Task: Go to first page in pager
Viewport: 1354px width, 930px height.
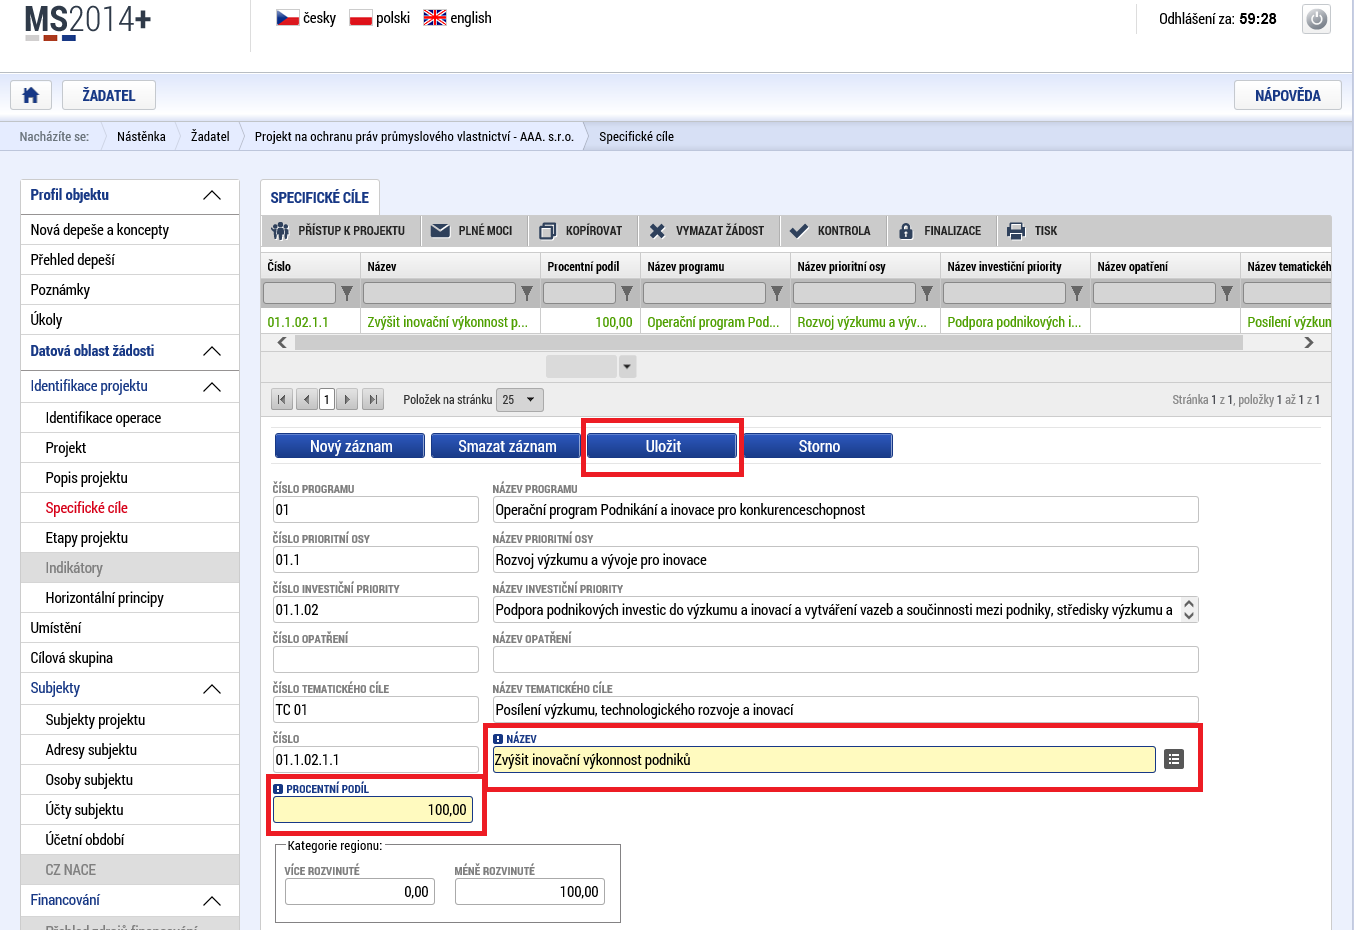Action: pos(282,399)
